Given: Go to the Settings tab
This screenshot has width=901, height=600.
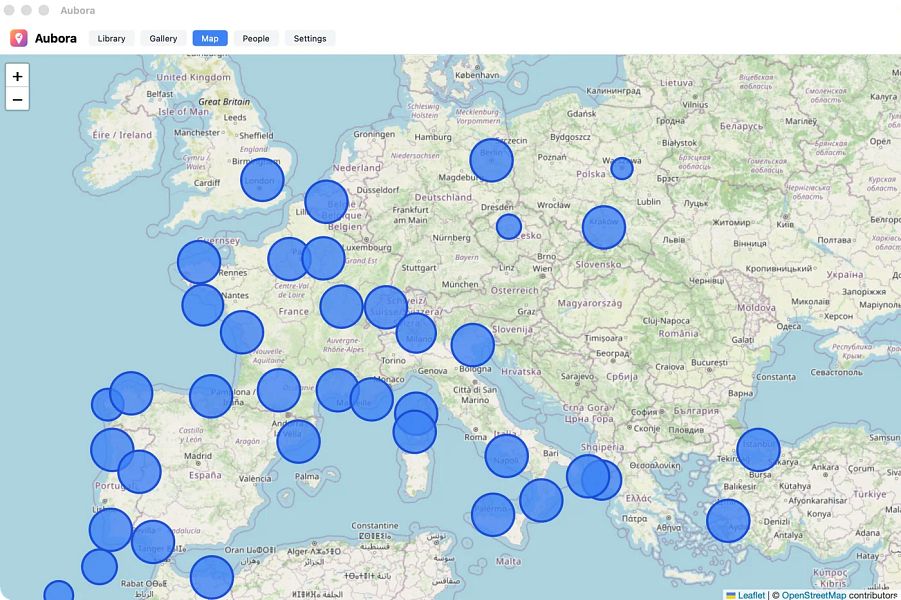Looking at the screenshot, I should (x=310, y=39).
